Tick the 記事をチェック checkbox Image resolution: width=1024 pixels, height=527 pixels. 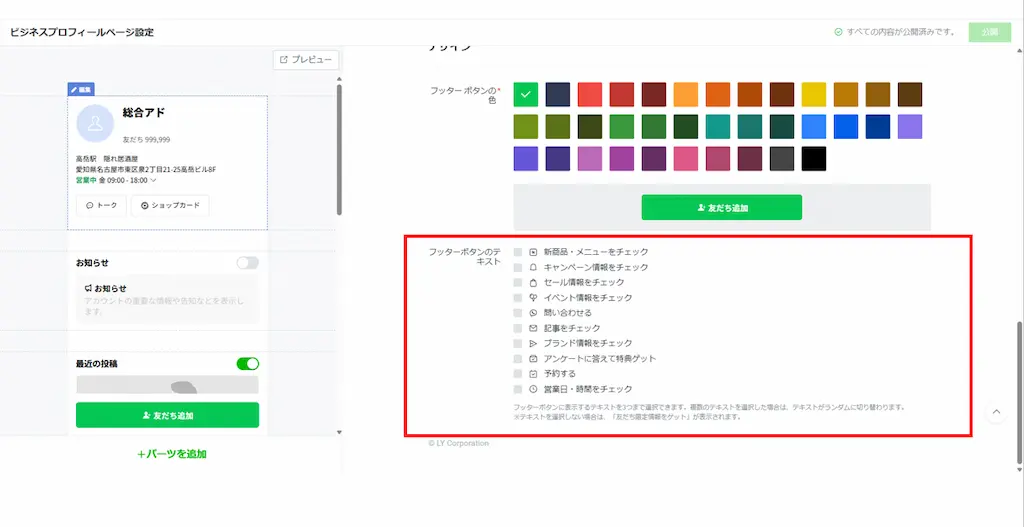coord(518,328)
